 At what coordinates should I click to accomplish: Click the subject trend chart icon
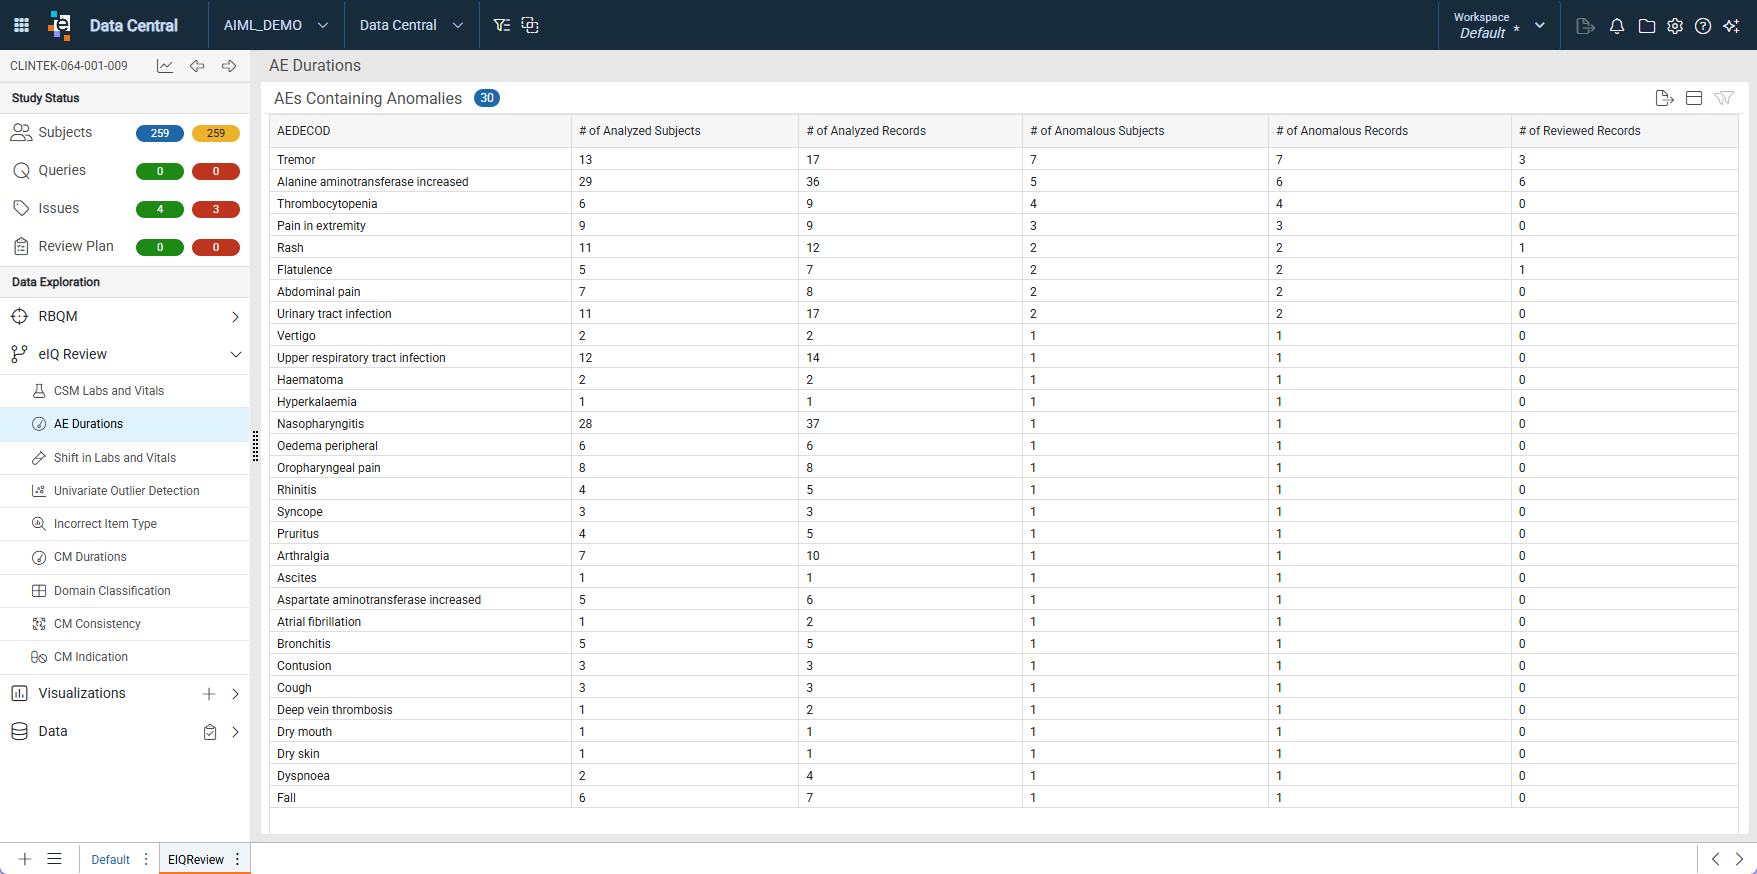point(165,66)
